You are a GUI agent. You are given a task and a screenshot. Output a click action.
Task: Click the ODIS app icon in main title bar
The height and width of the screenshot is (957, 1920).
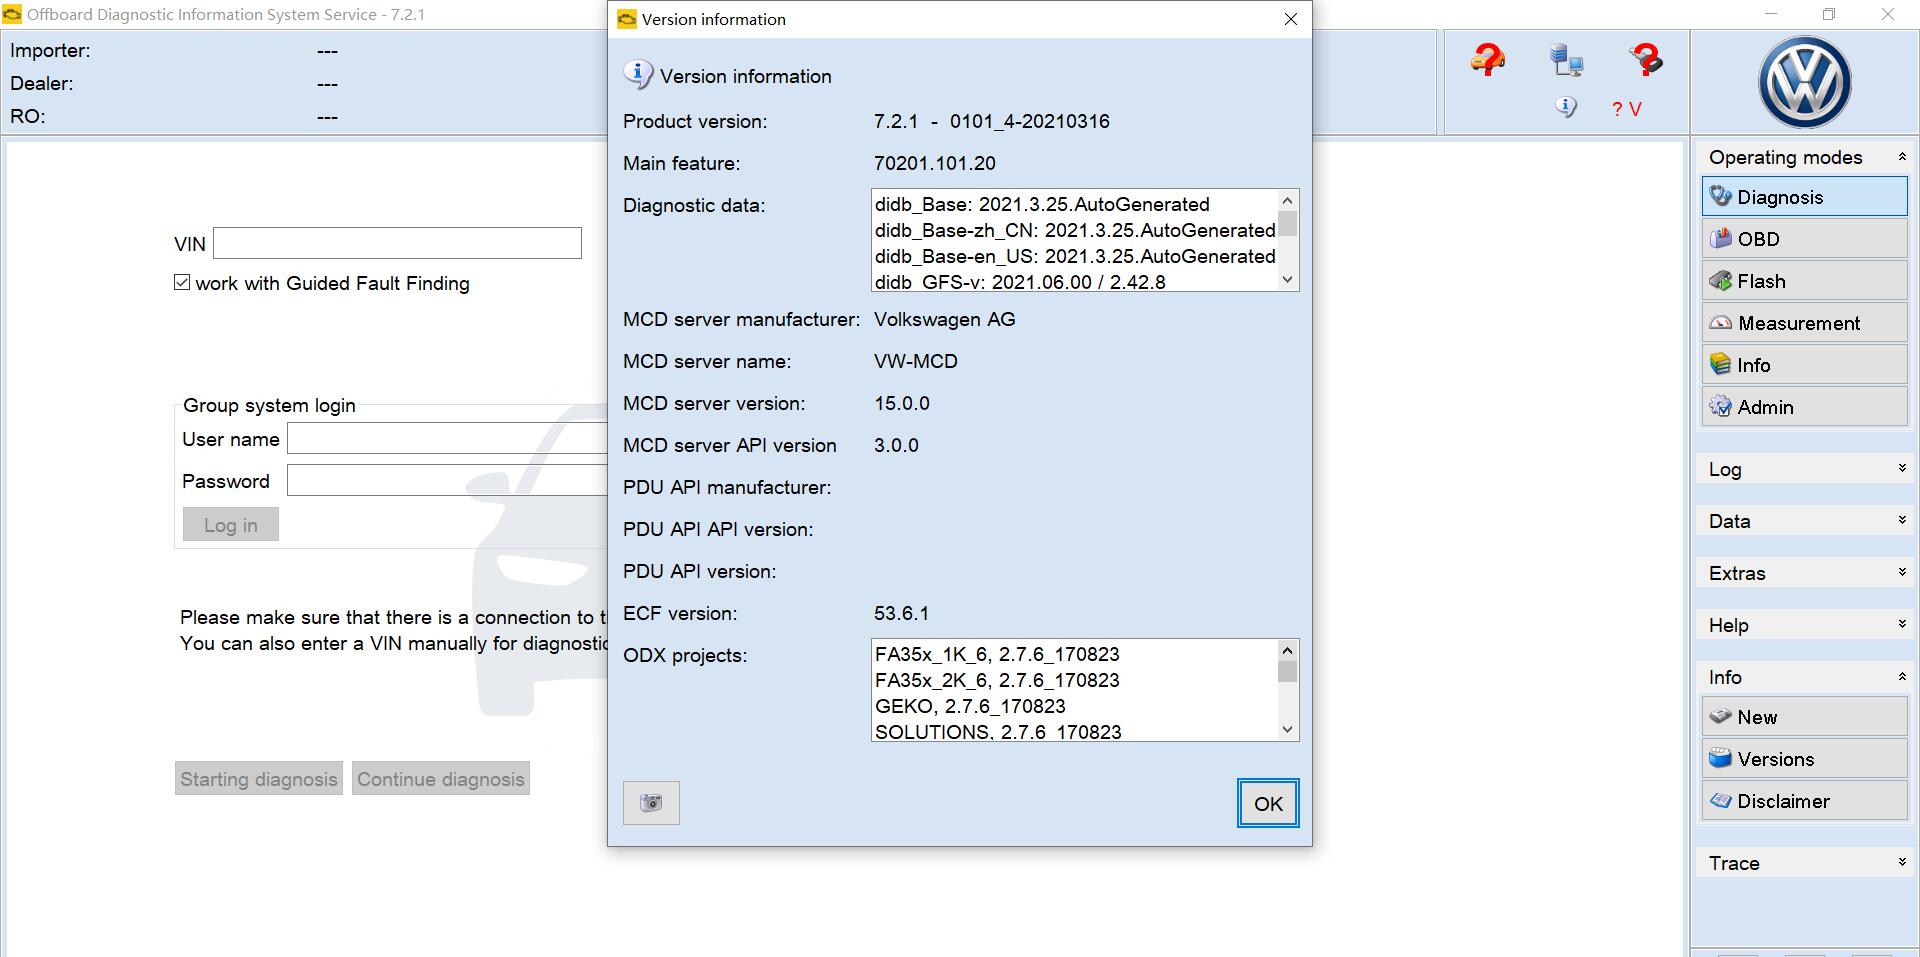(x=12, y=14)
